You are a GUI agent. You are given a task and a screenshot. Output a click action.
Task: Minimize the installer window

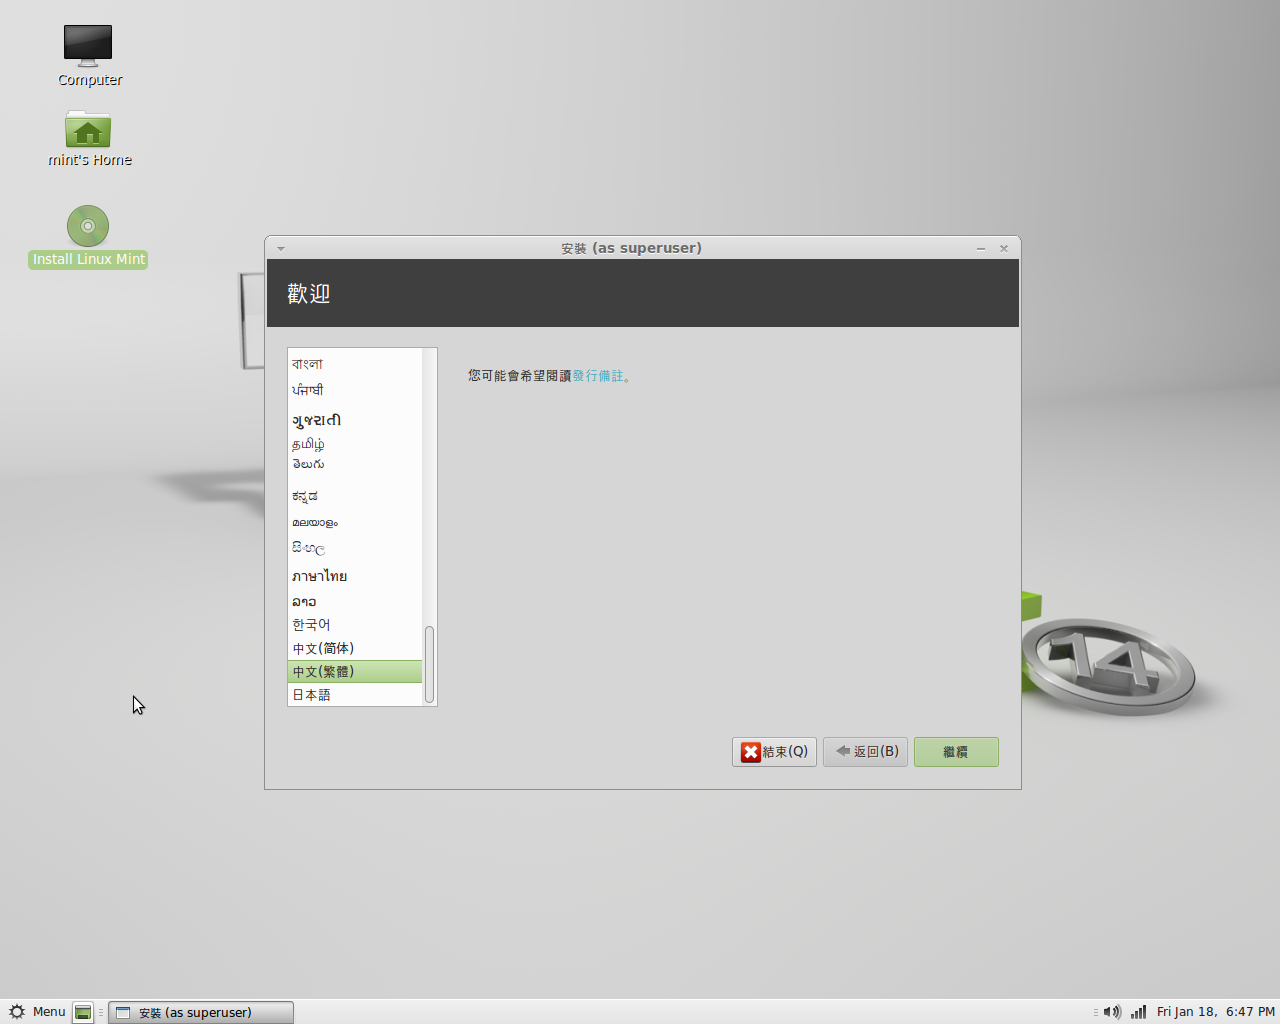[x=981, y=249]
